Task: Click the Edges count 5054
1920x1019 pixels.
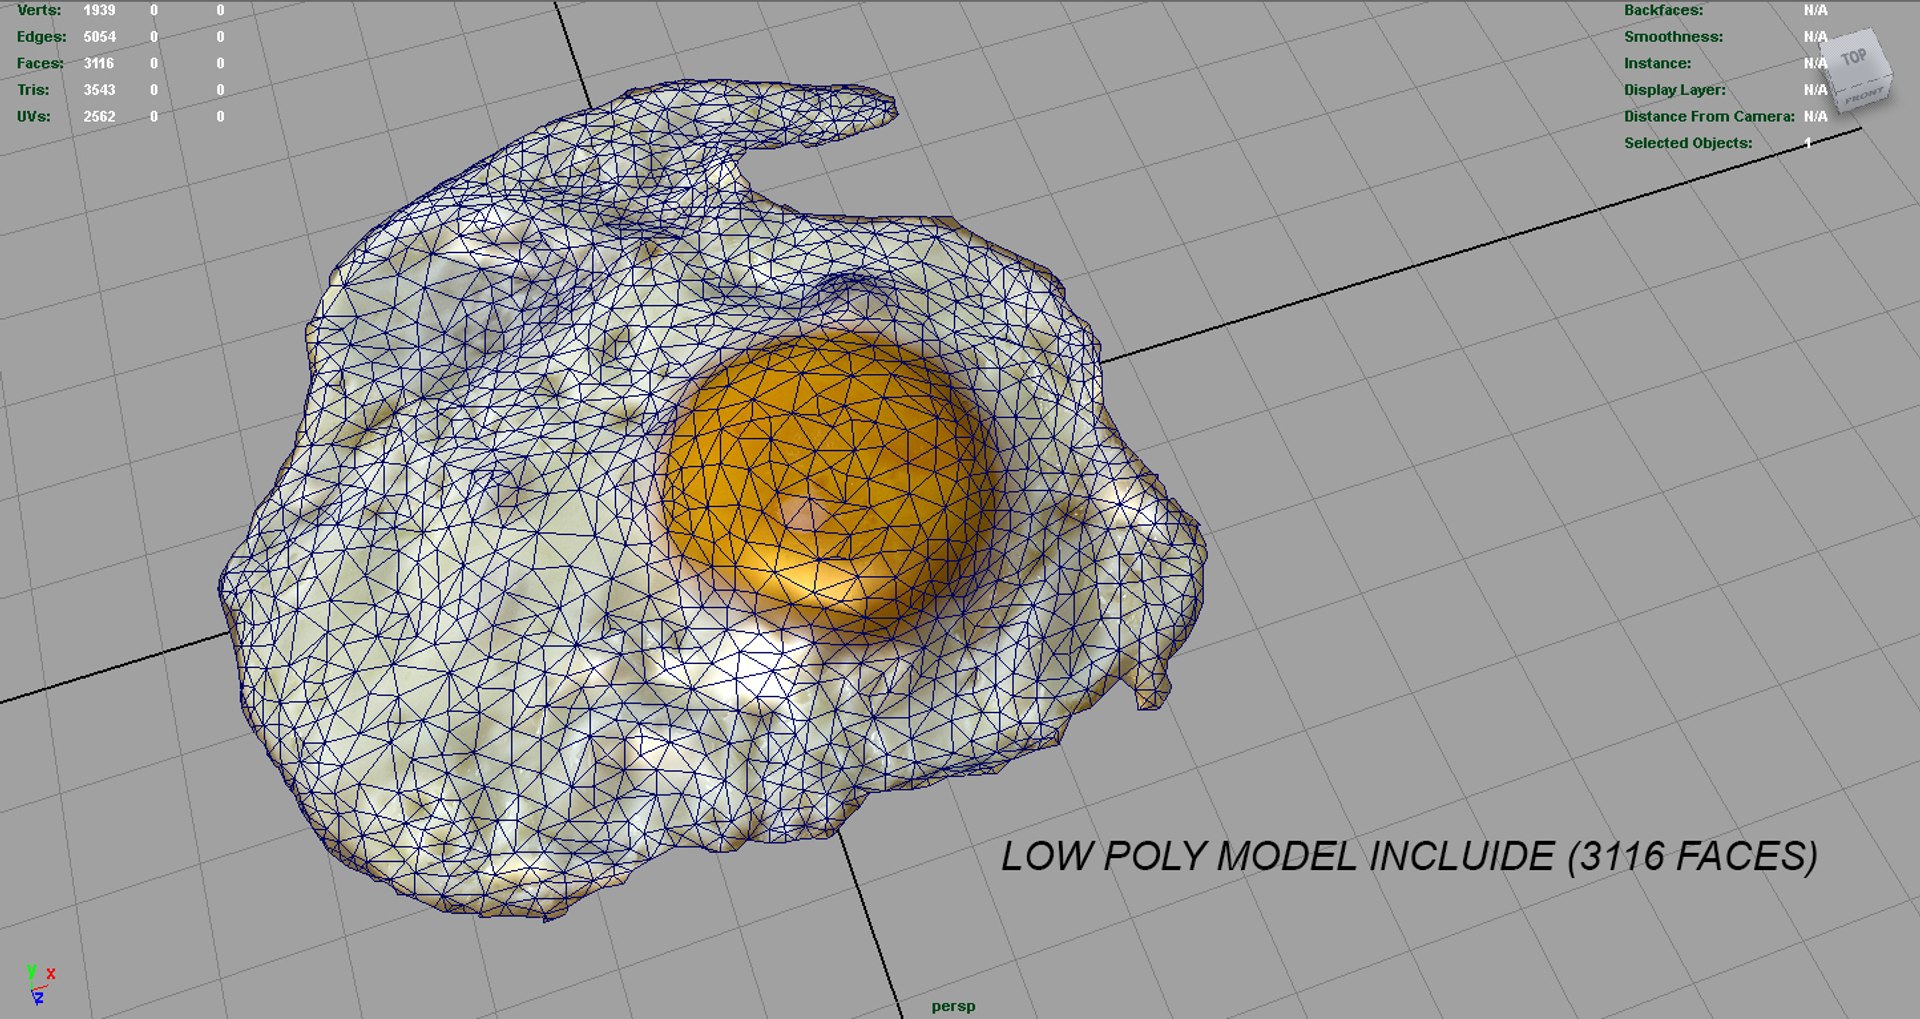Action: click(x=99, y=37)
